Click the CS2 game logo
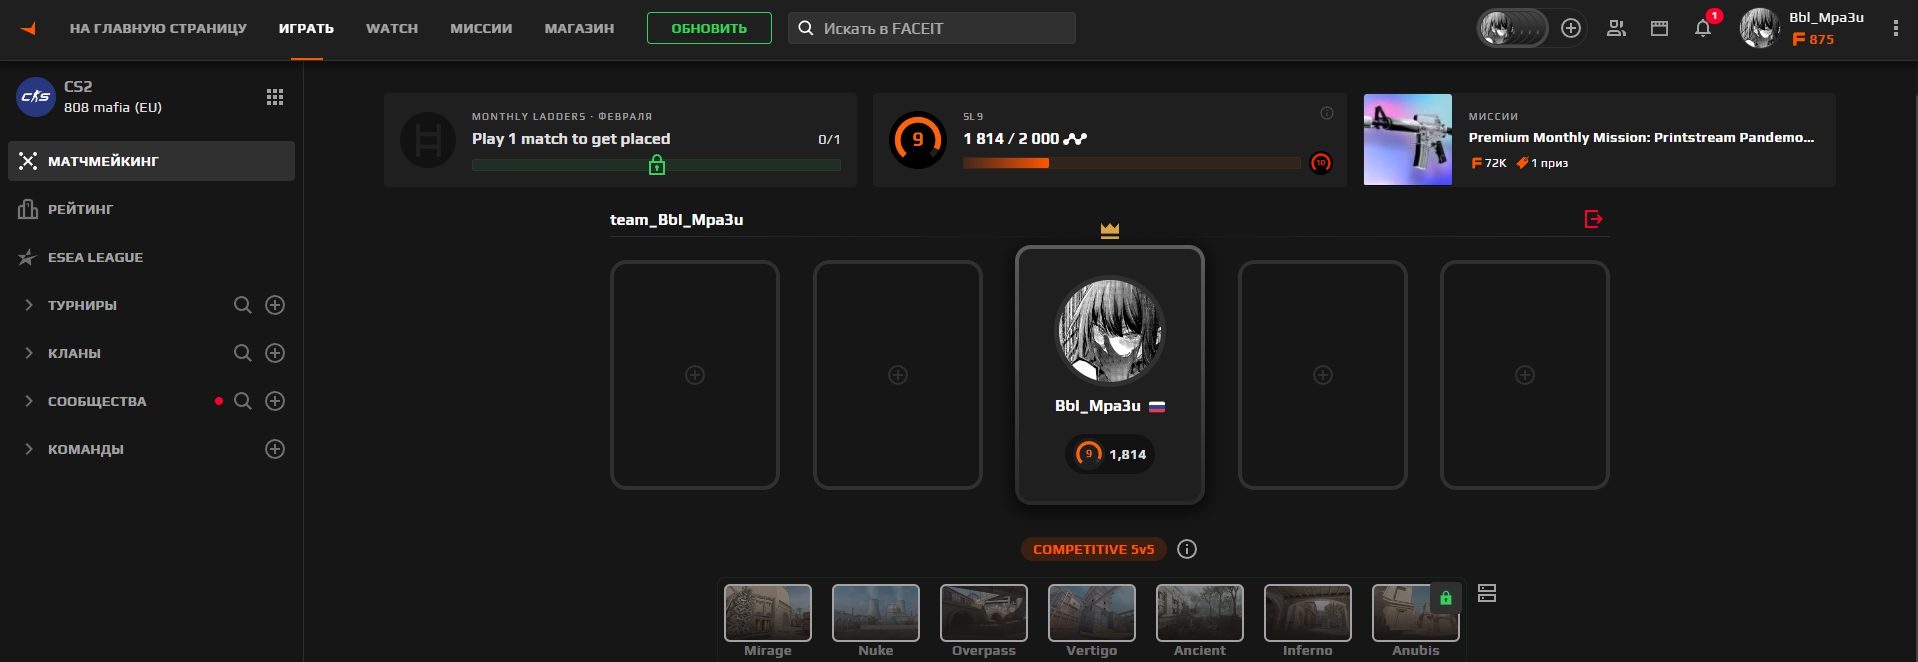Viewport: 1918px width, 662px height. [x=36, y=97]
